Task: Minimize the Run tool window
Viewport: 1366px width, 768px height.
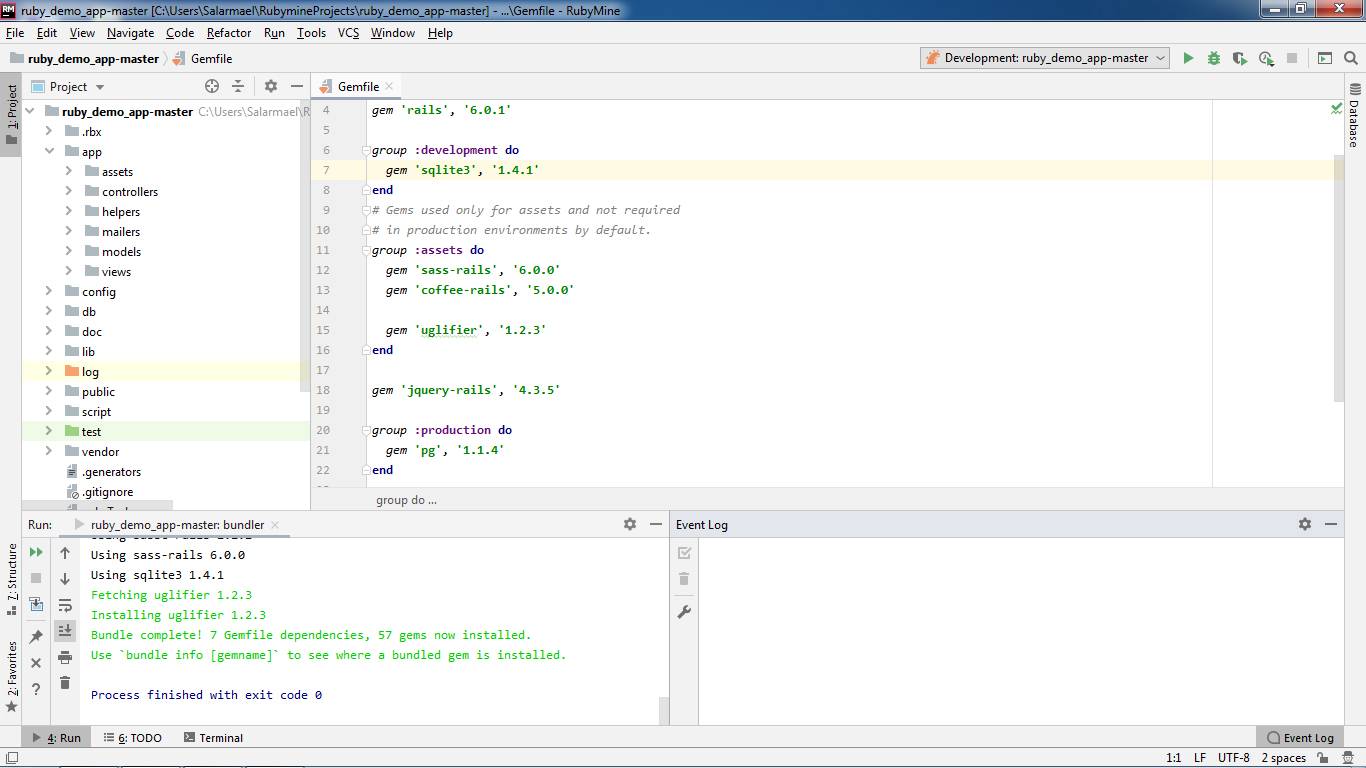Action: point(656,524)
